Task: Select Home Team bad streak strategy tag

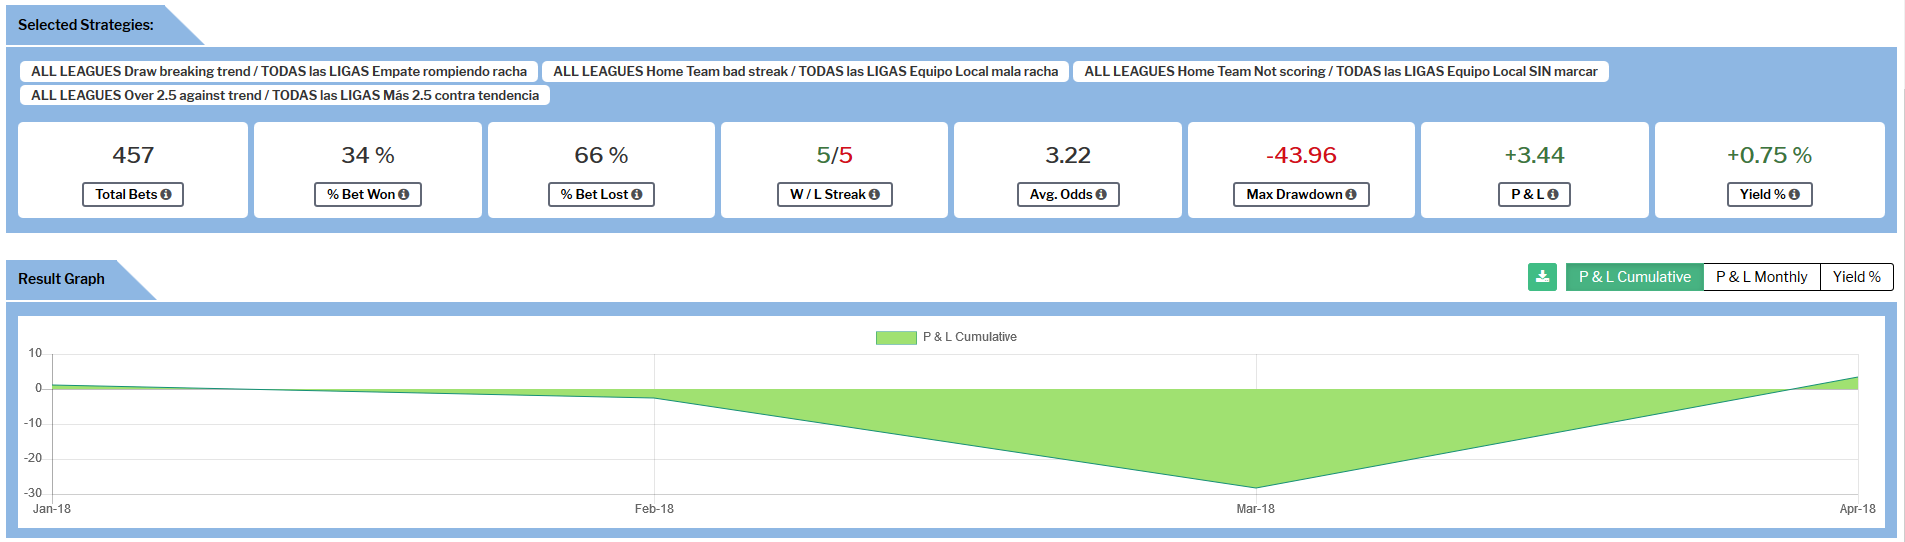Action: [806, 71]
